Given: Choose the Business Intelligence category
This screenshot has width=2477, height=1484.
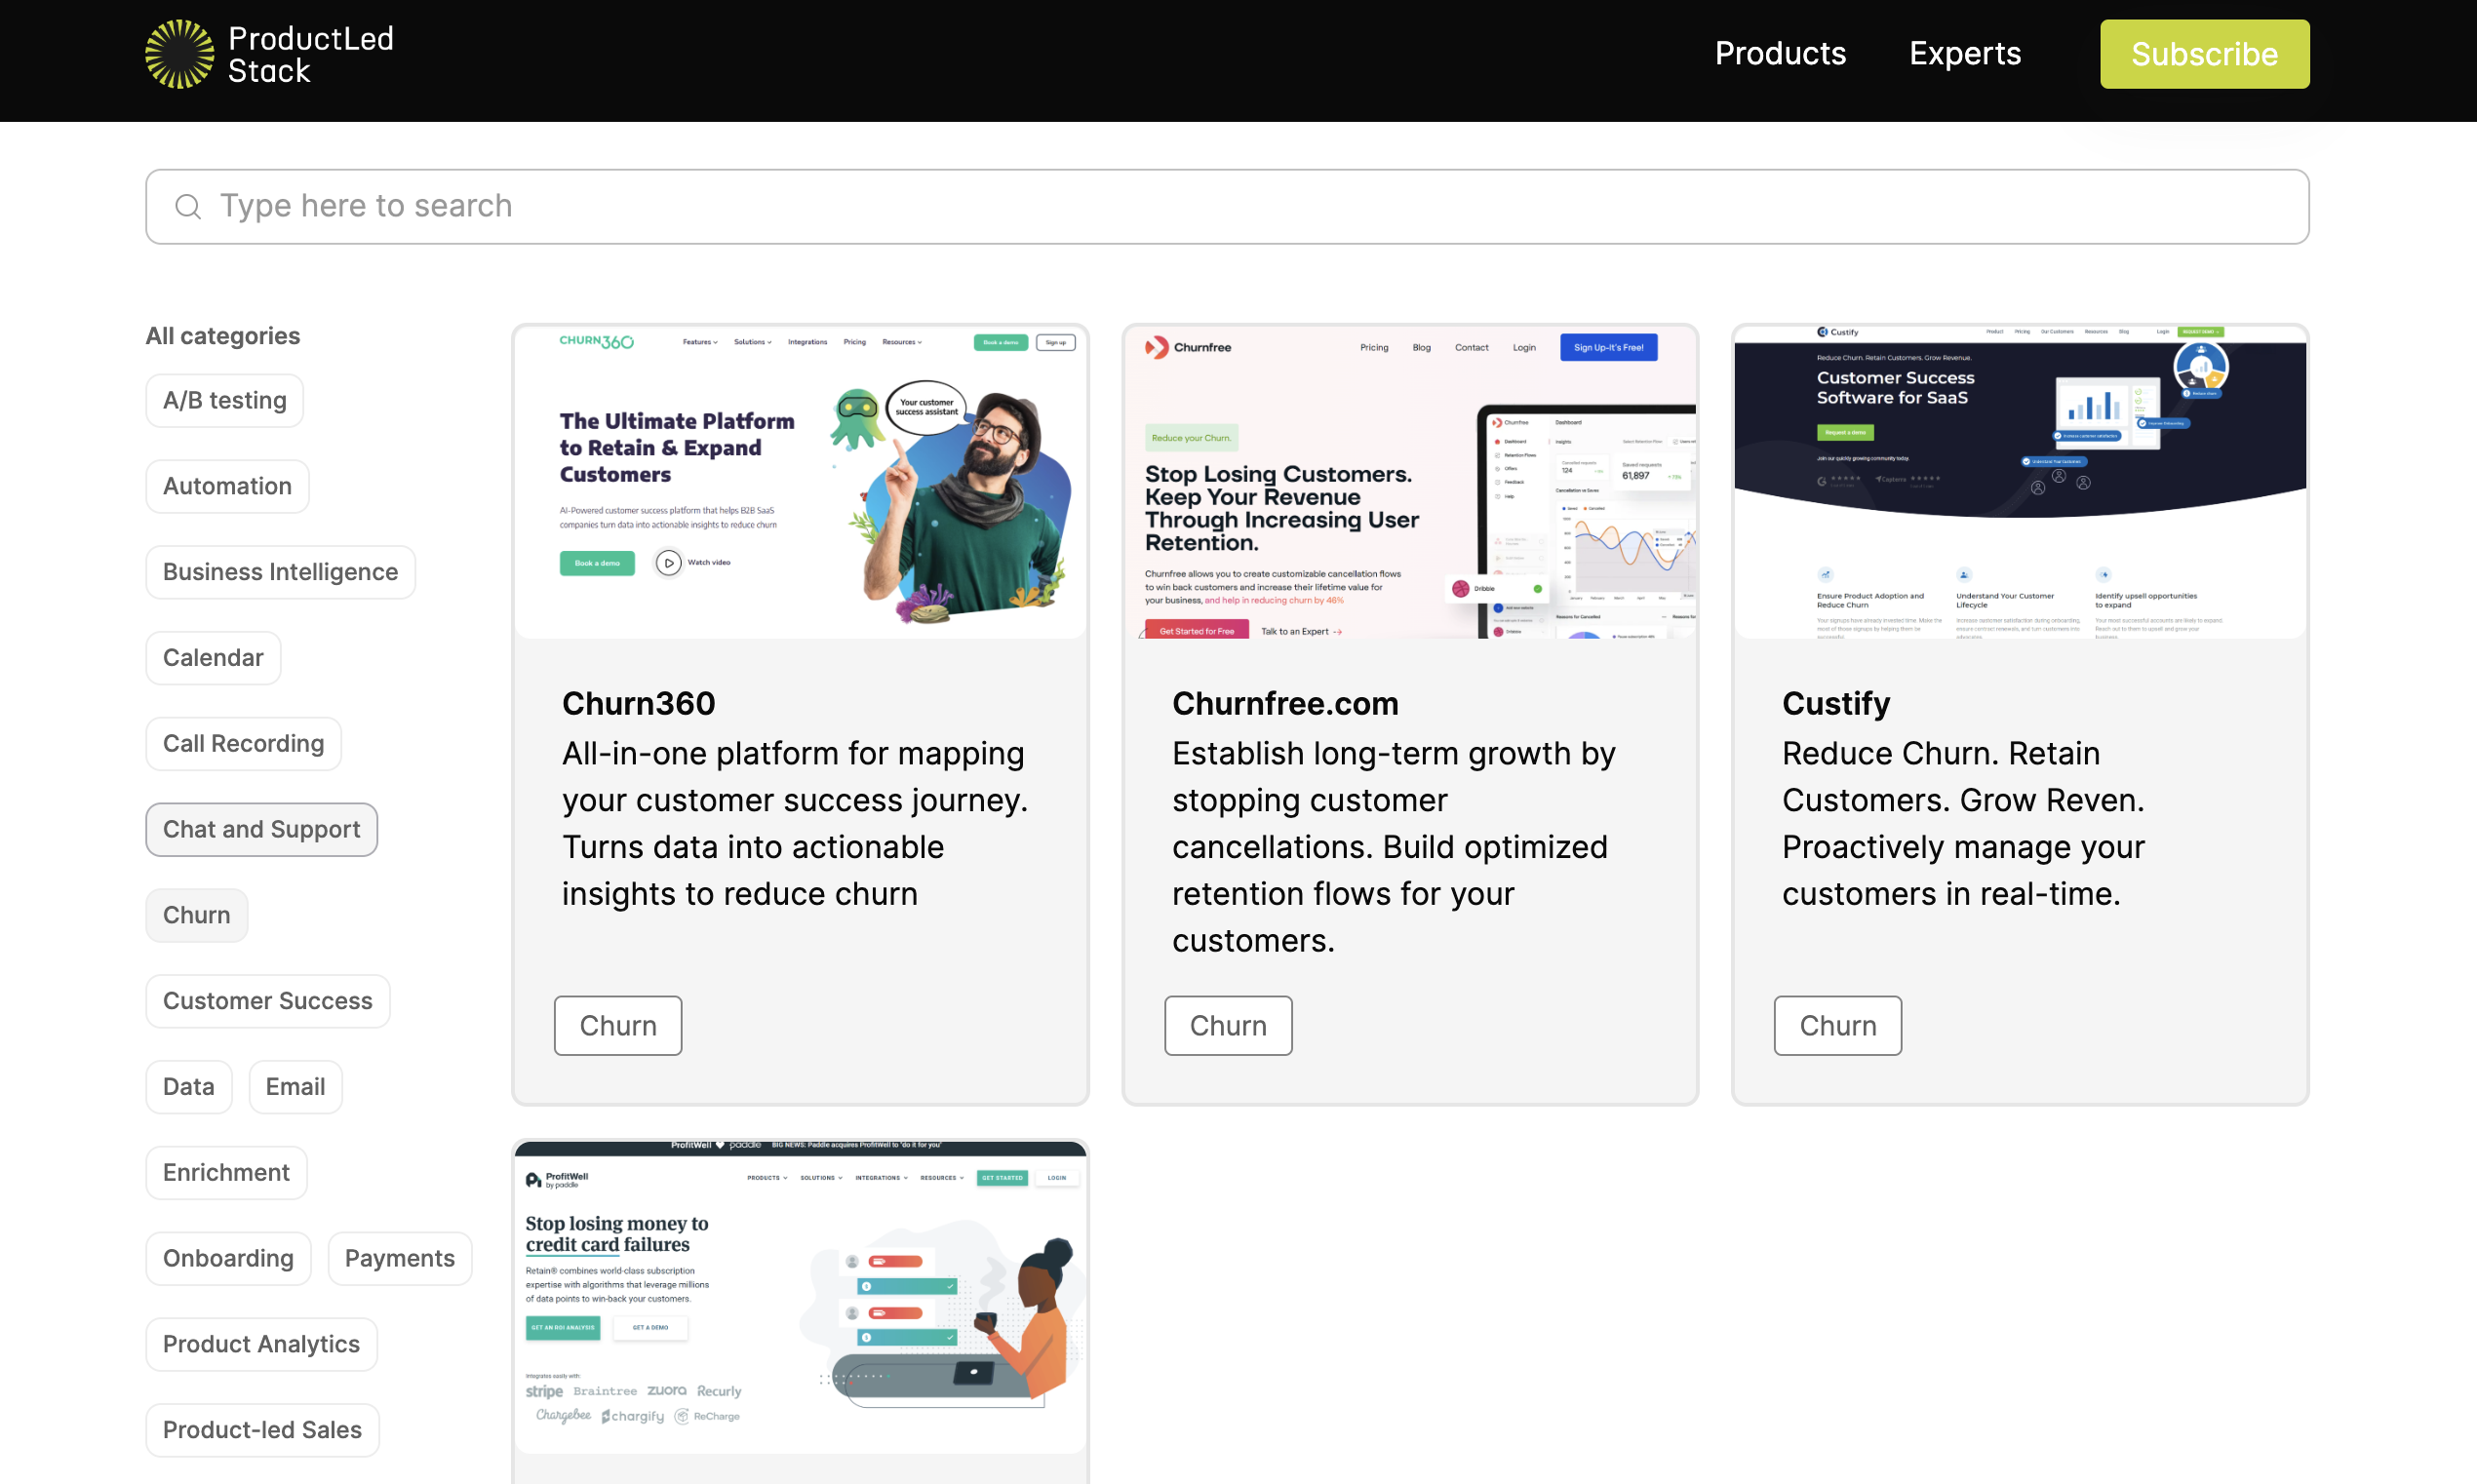Looking at the screenshot, I should tap(281, 572).
